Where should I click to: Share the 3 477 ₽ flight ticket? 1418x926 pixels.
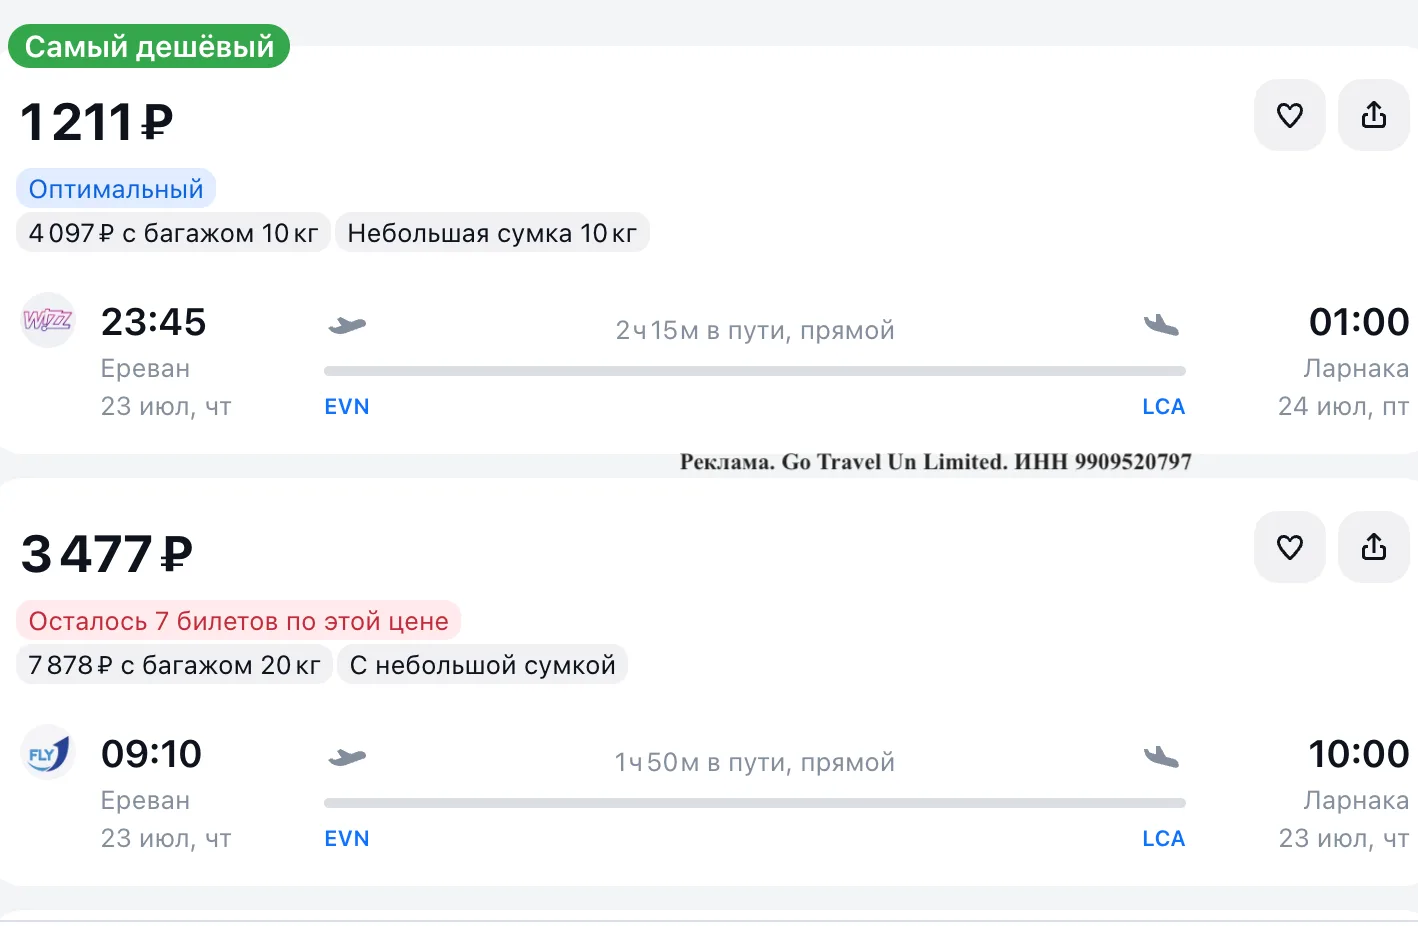1374,547
